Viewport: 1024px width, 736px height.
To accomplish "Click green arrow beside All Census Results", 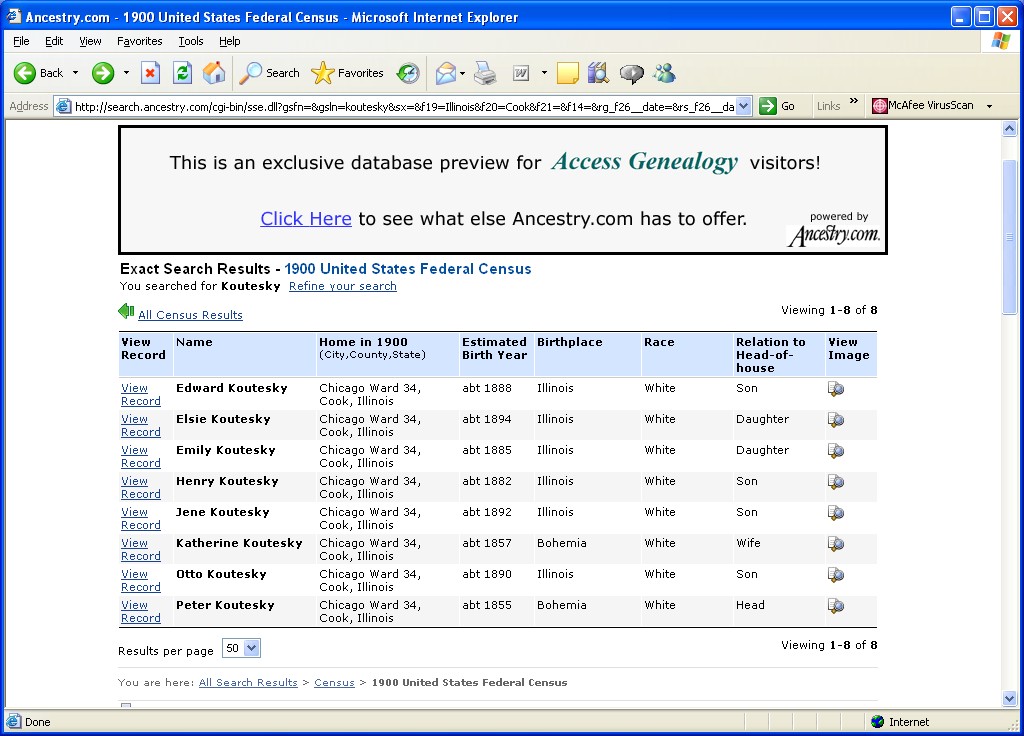I will (126, 312).
